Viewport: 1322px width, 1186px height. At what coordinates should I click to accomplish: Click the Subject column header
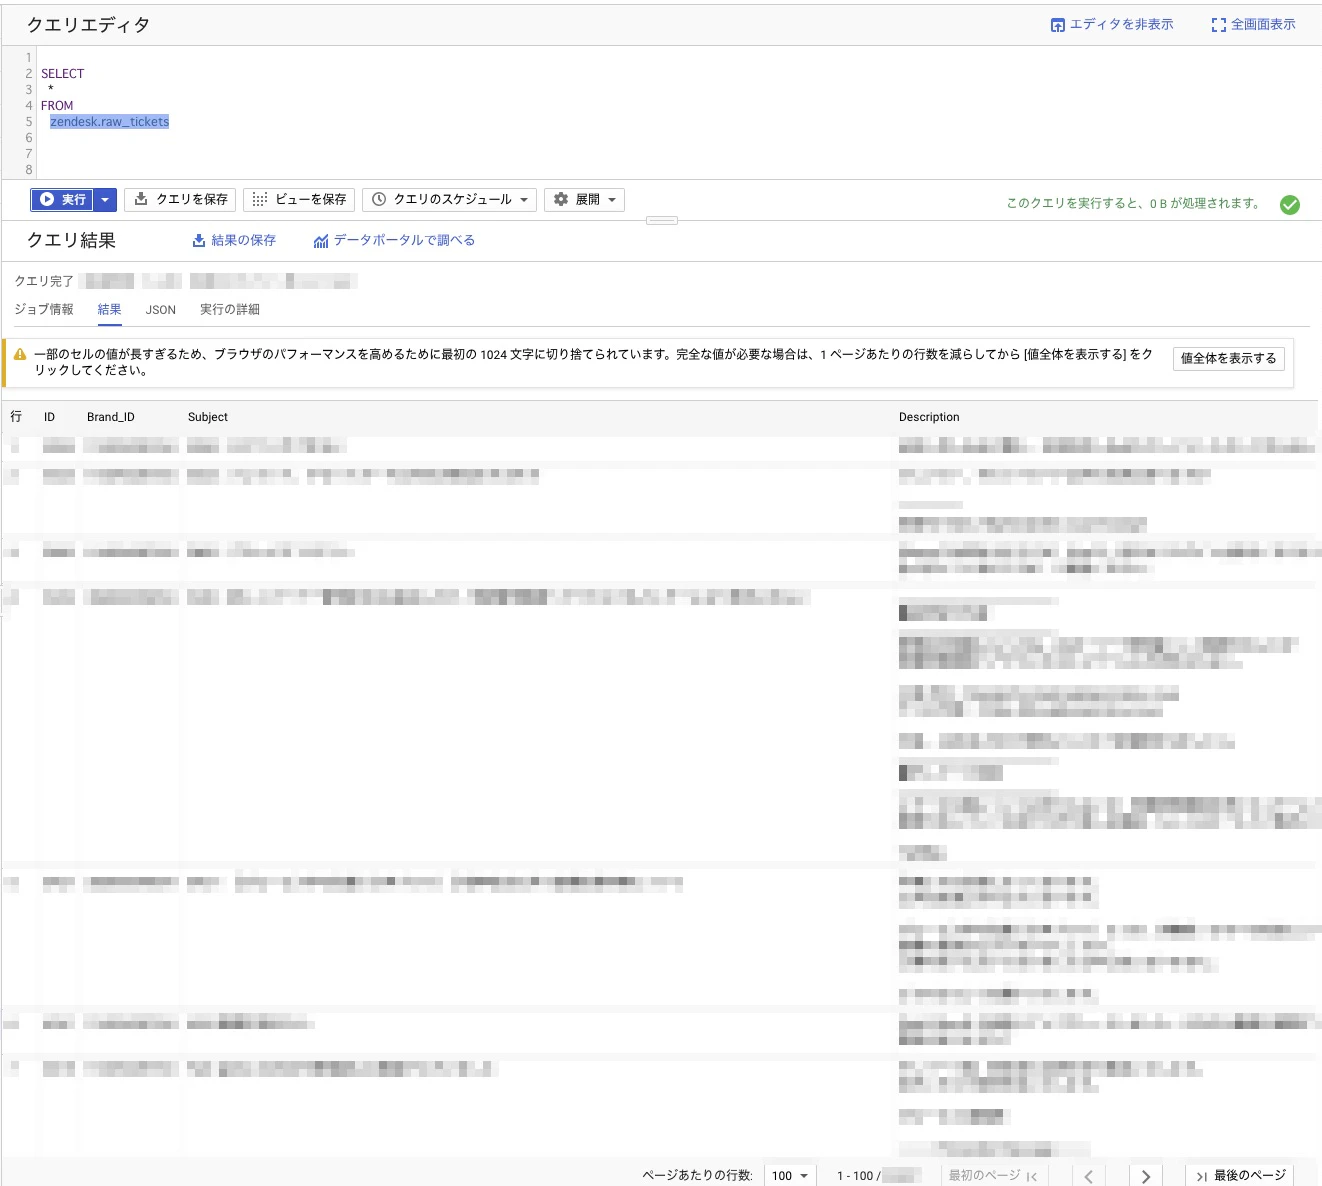(x=208, y=417)
